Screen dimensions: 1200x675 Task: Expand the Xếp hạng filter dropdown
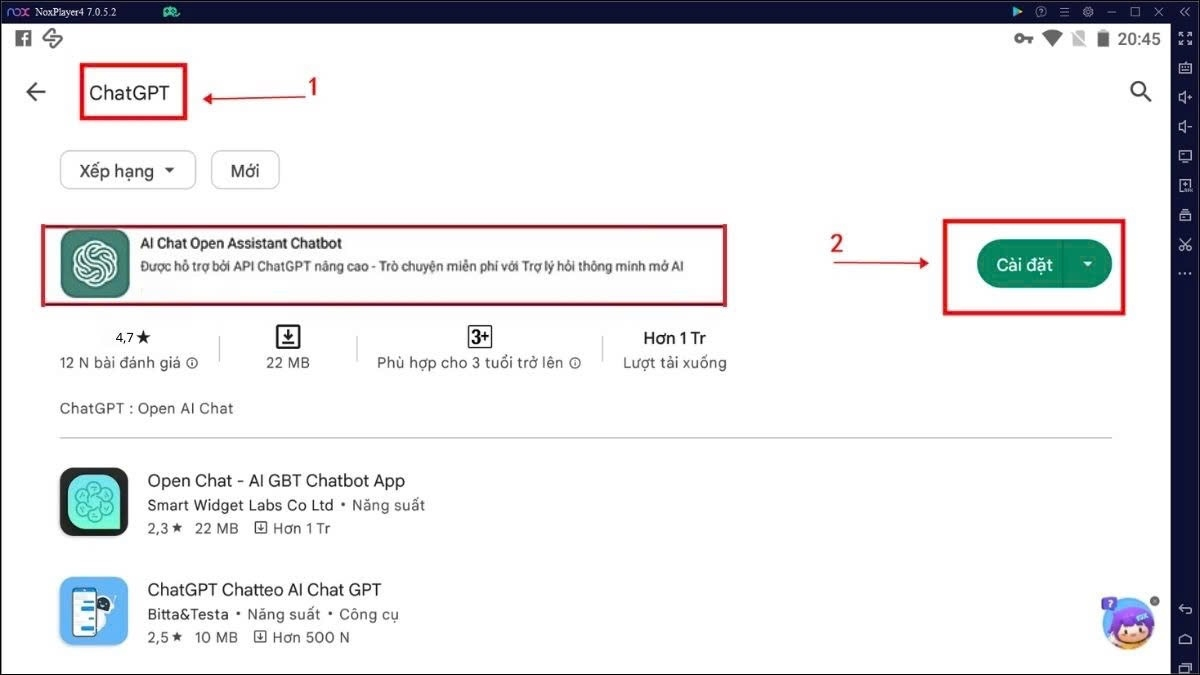point(127,171)
